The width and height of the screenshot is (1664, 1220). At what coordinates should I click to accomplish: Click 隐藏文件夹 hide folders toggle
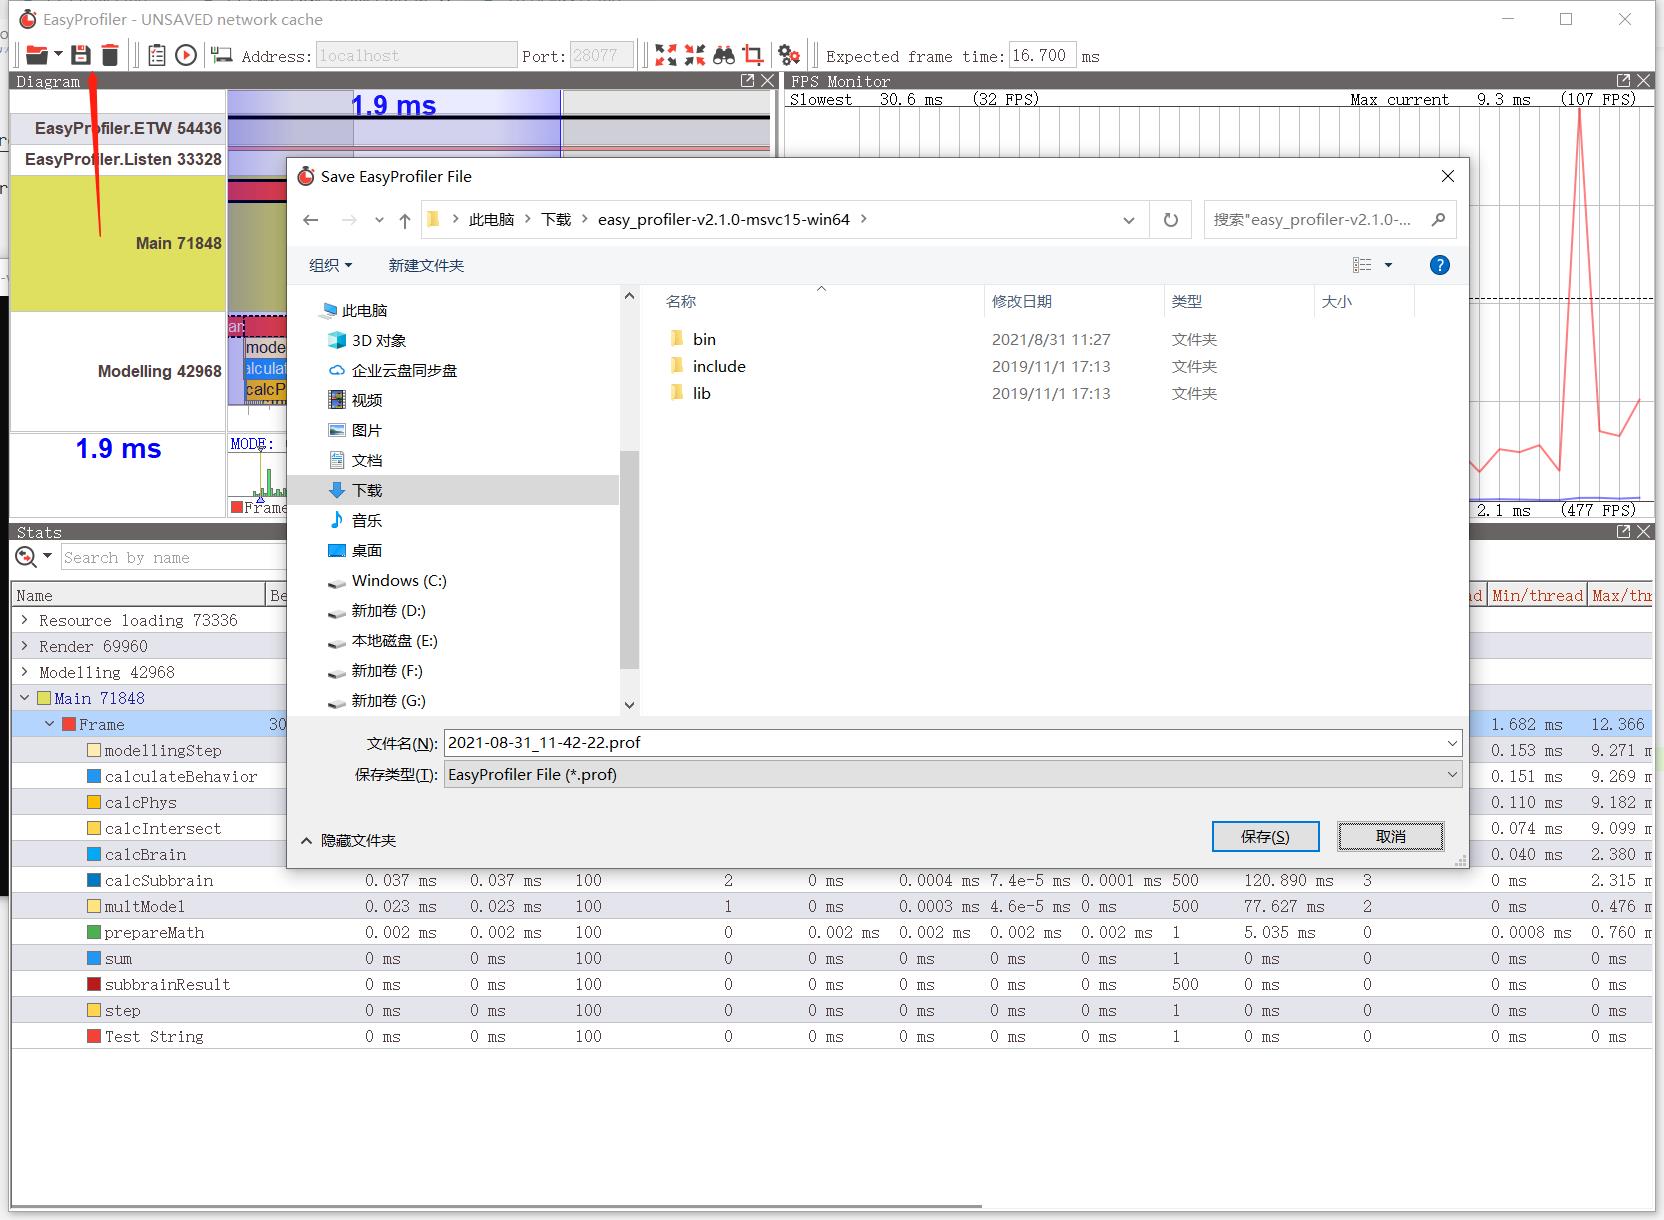click(x=349, y=841)
